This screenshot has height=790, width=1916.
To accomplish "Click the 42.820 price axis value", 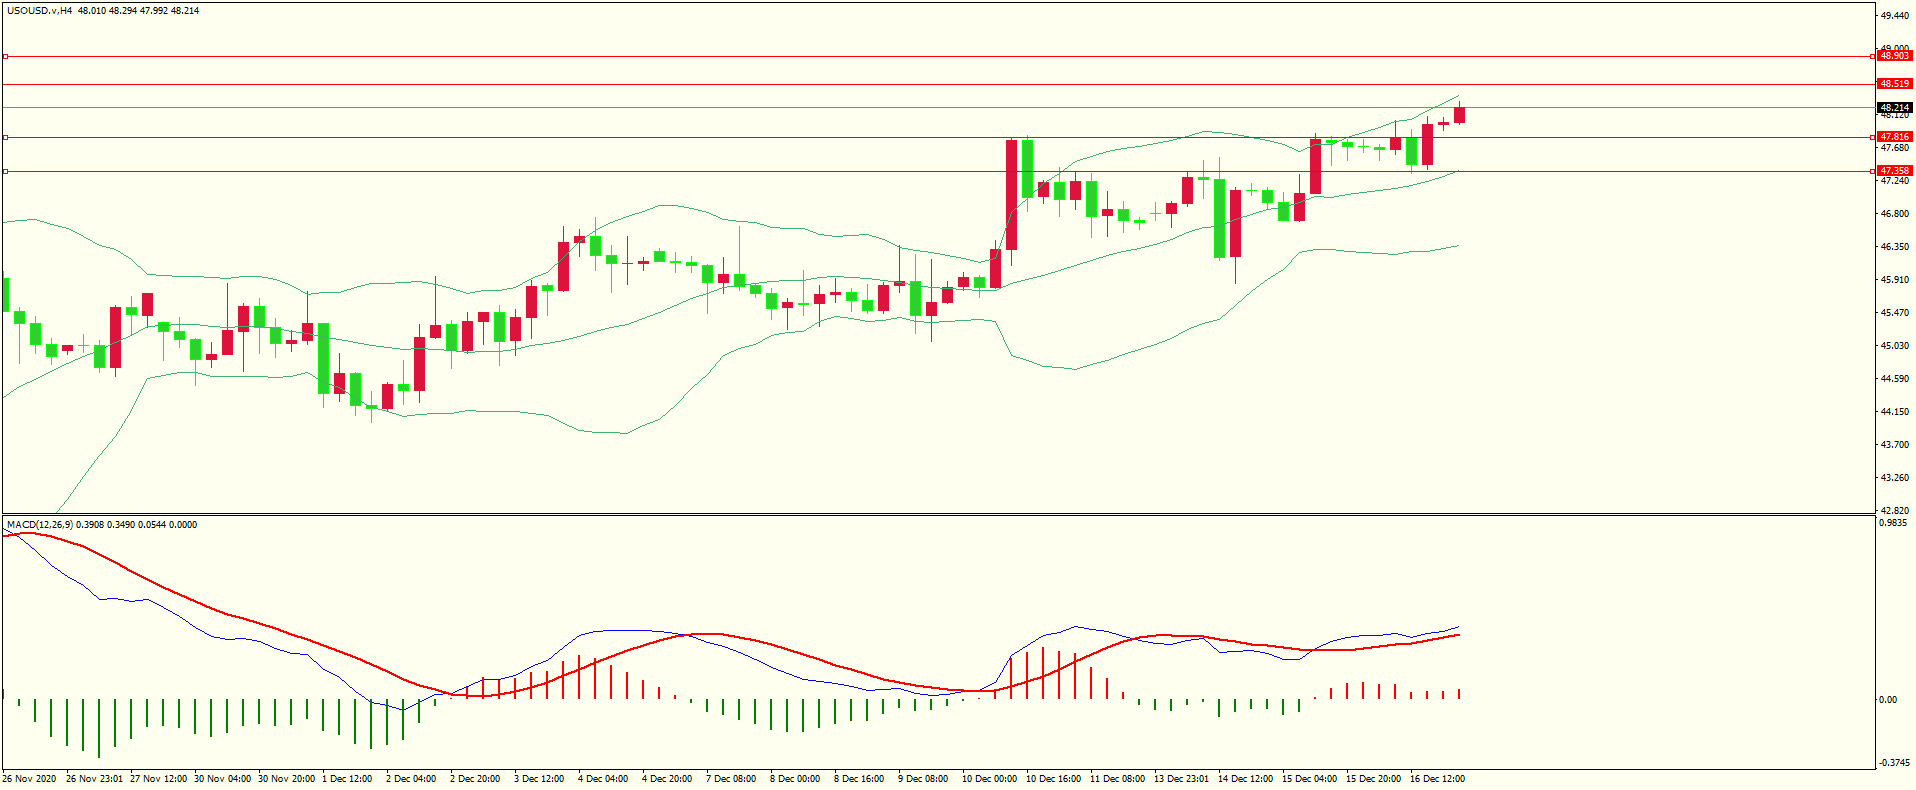I will click(1895, 509).
